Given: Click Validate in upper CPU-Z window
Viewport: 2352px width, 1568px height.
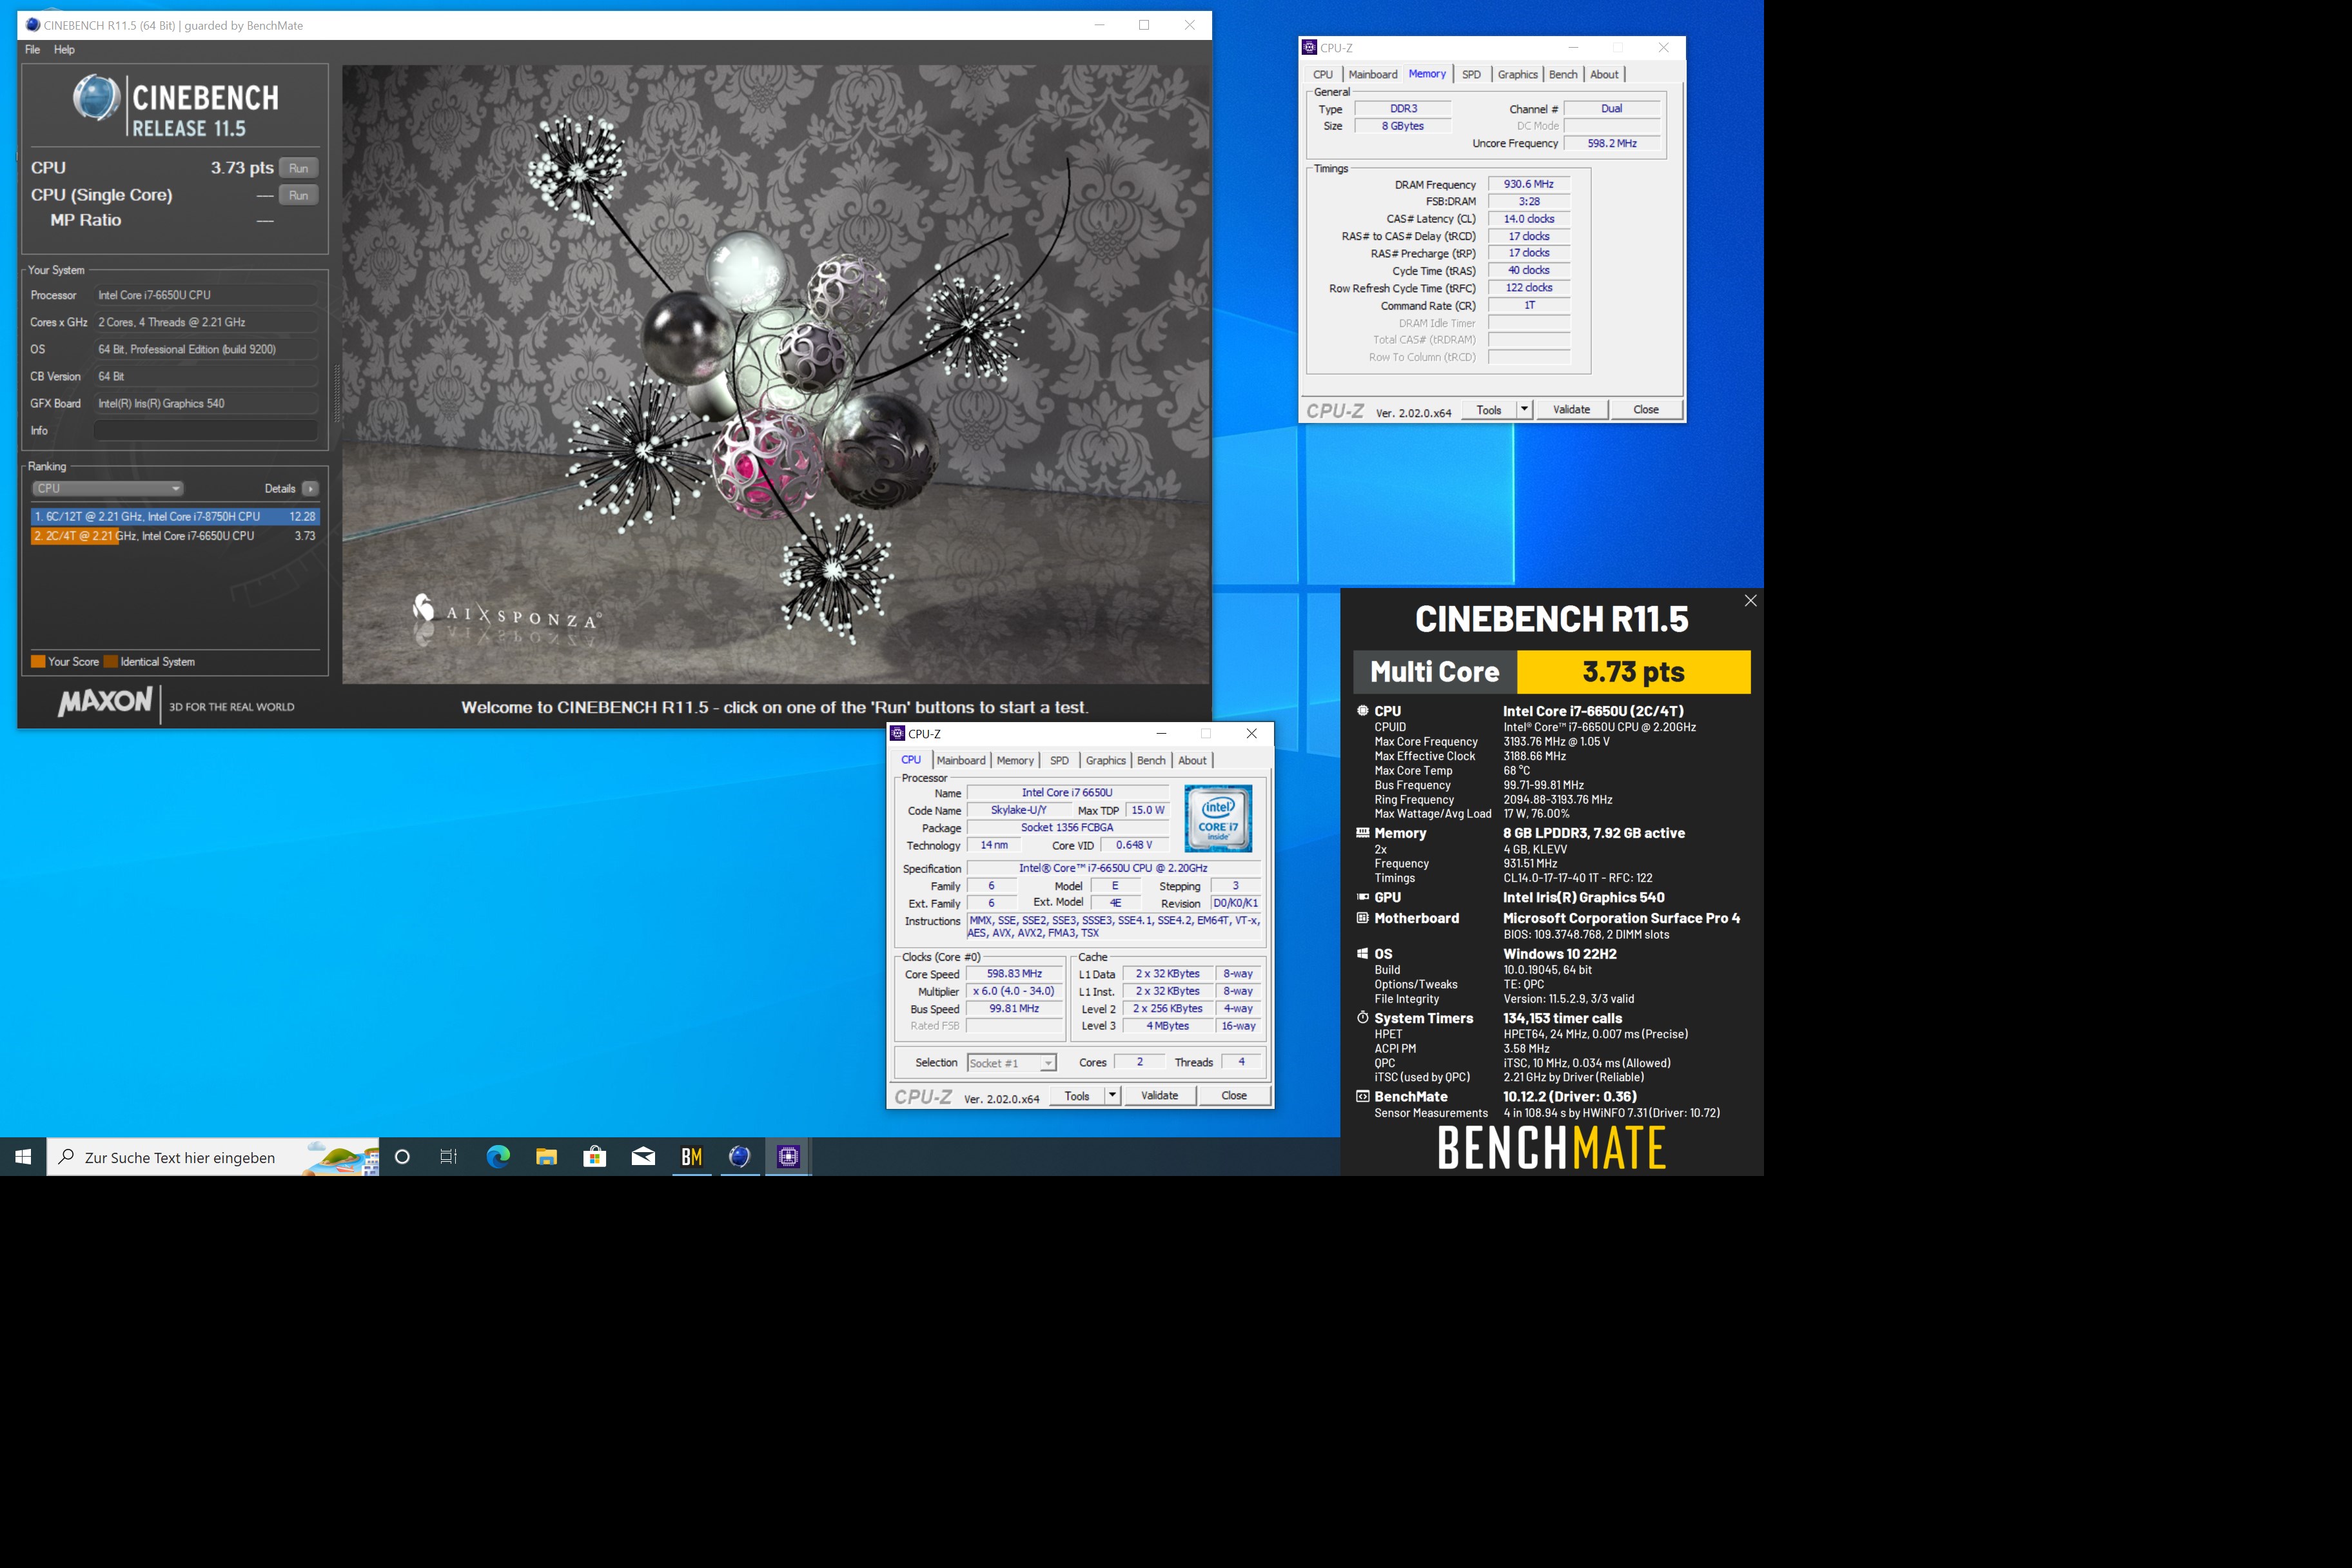Looking at the screenshot, I should (1571, 409).
